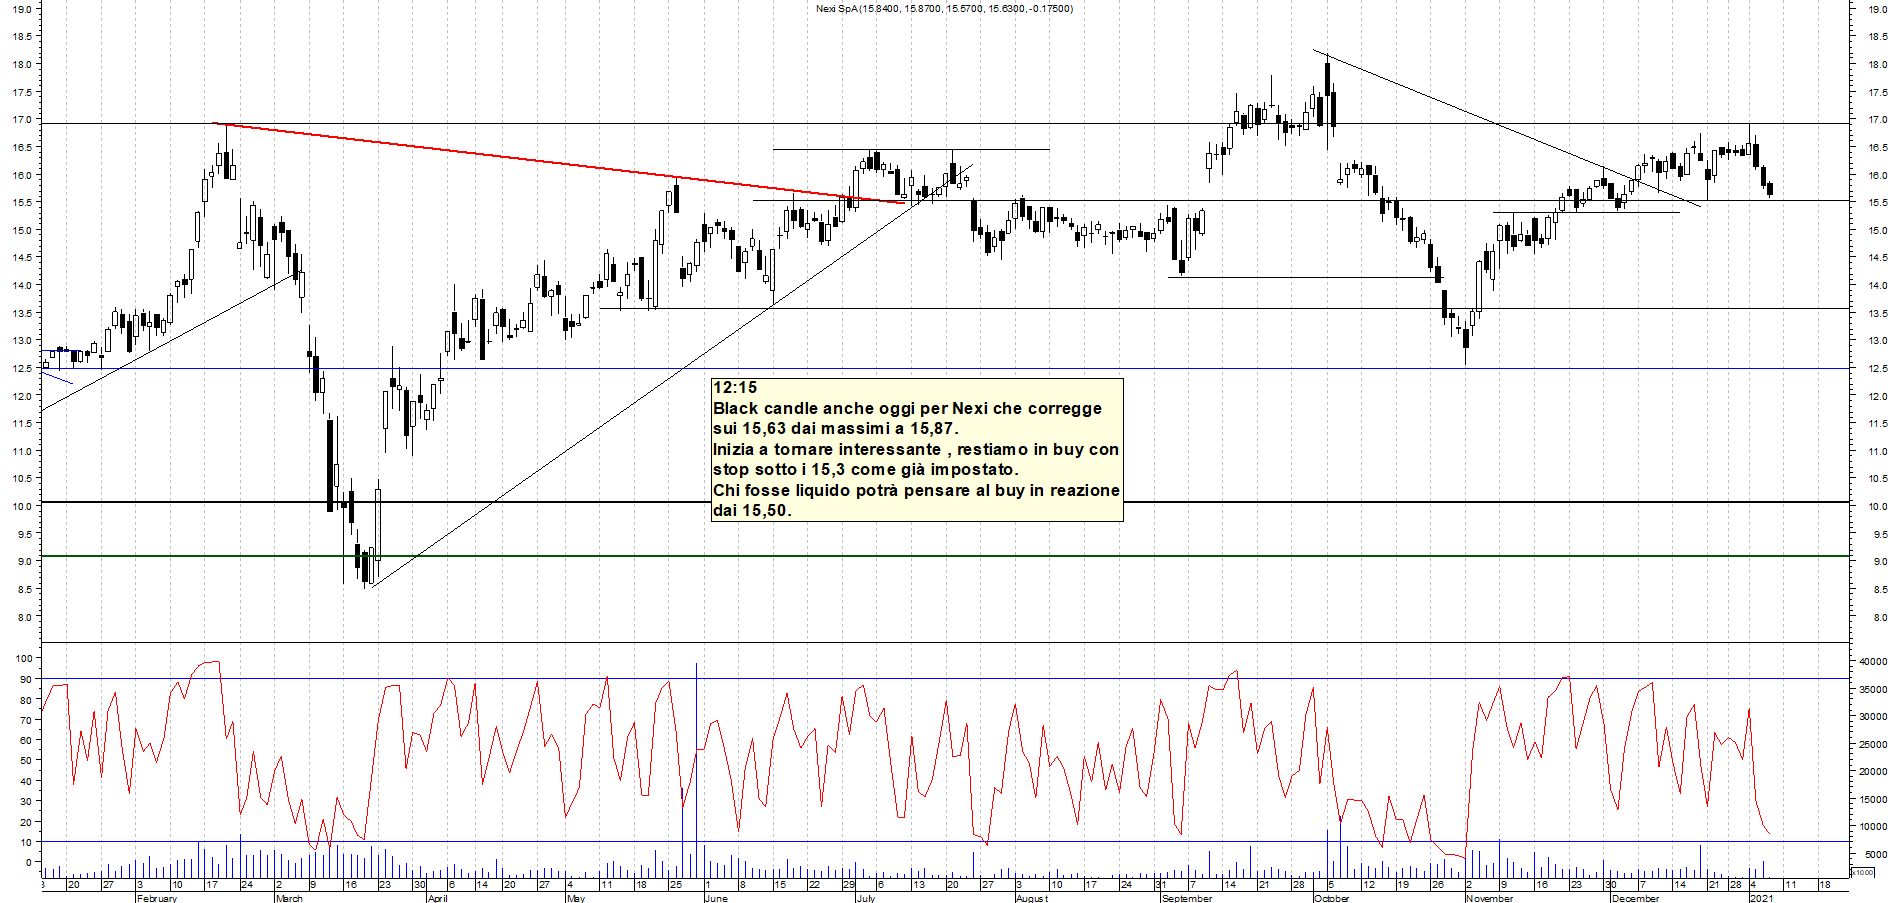
Task: Click the May month label
Action: 575,898
